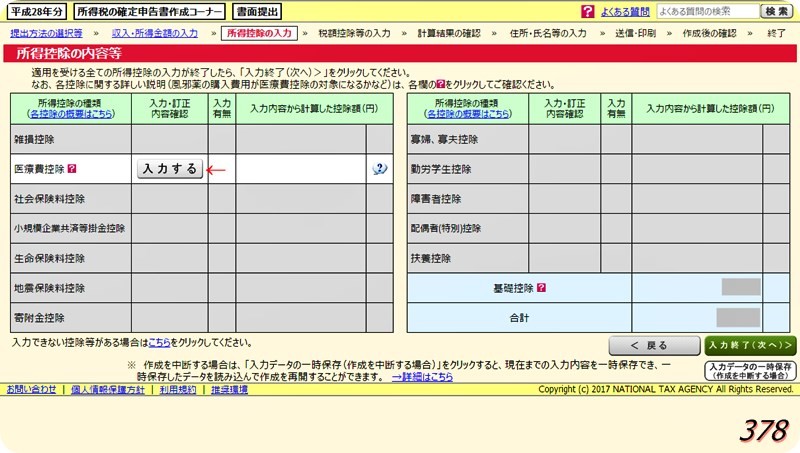Open the 推奨環境 footer link
The height and width of the screenshot is (453, 800).
click(x=229, y=389)
